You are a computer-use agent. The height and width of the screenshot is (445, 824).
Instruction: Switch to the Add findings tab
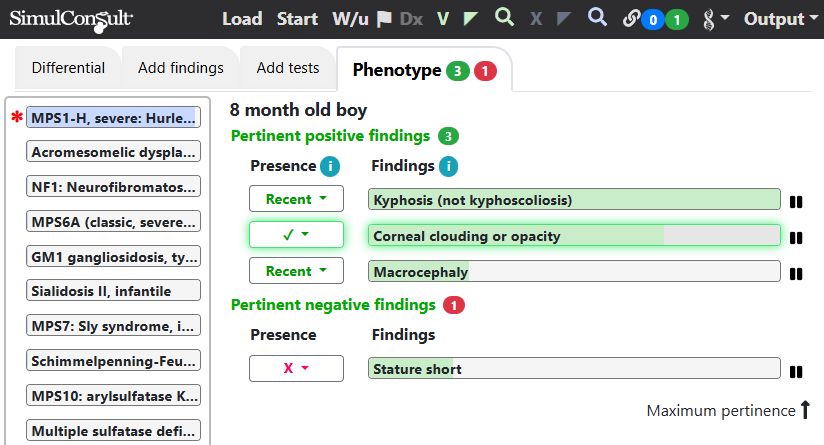[181, 68]
